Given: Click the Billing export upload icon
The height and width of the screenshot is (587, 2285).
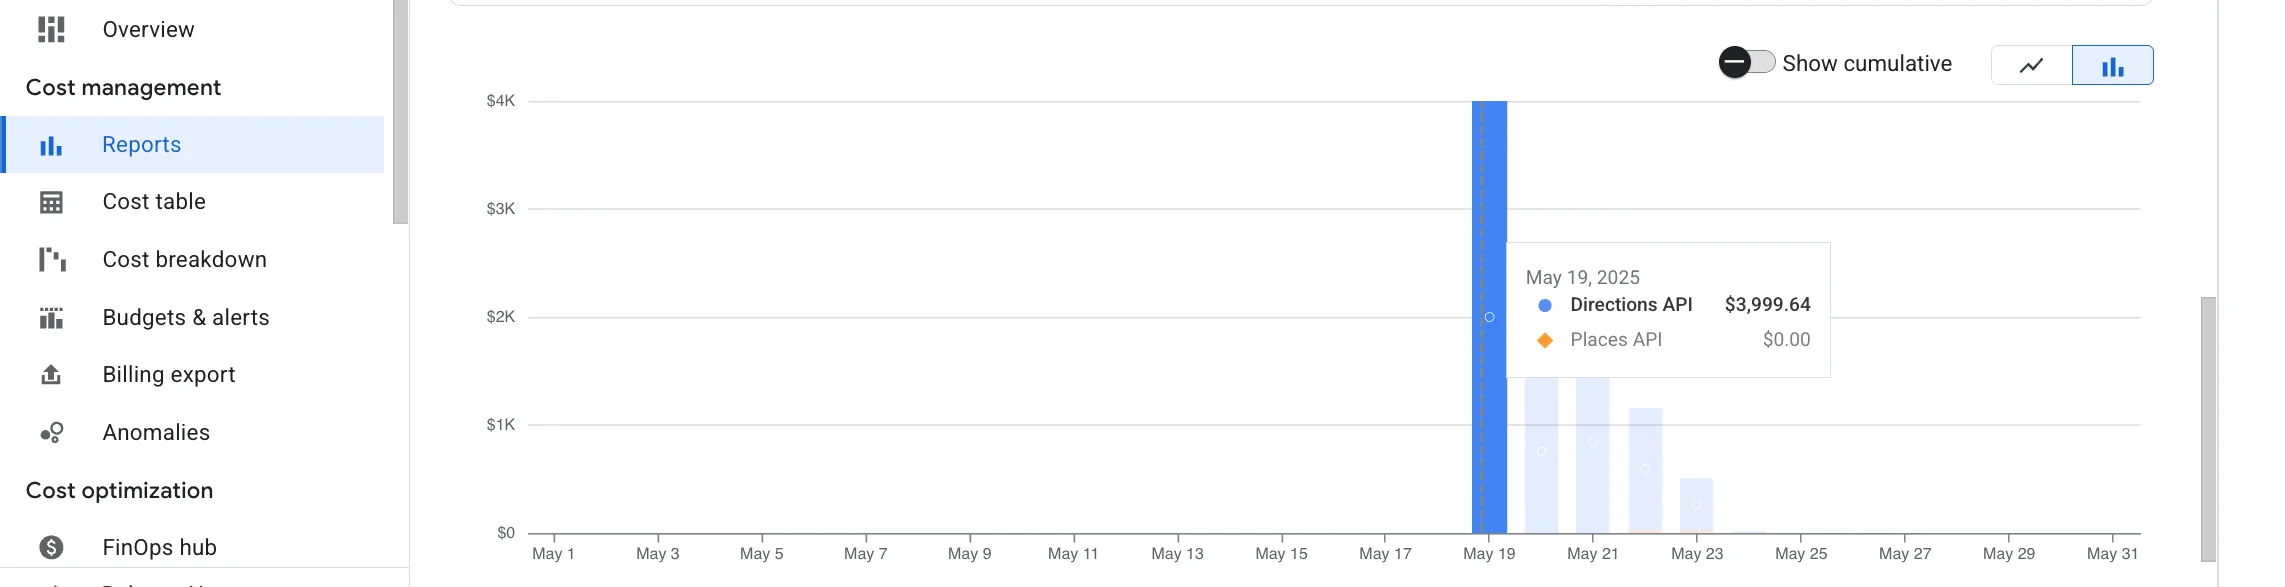Looking at the screenshot, I should coord(51,375).
